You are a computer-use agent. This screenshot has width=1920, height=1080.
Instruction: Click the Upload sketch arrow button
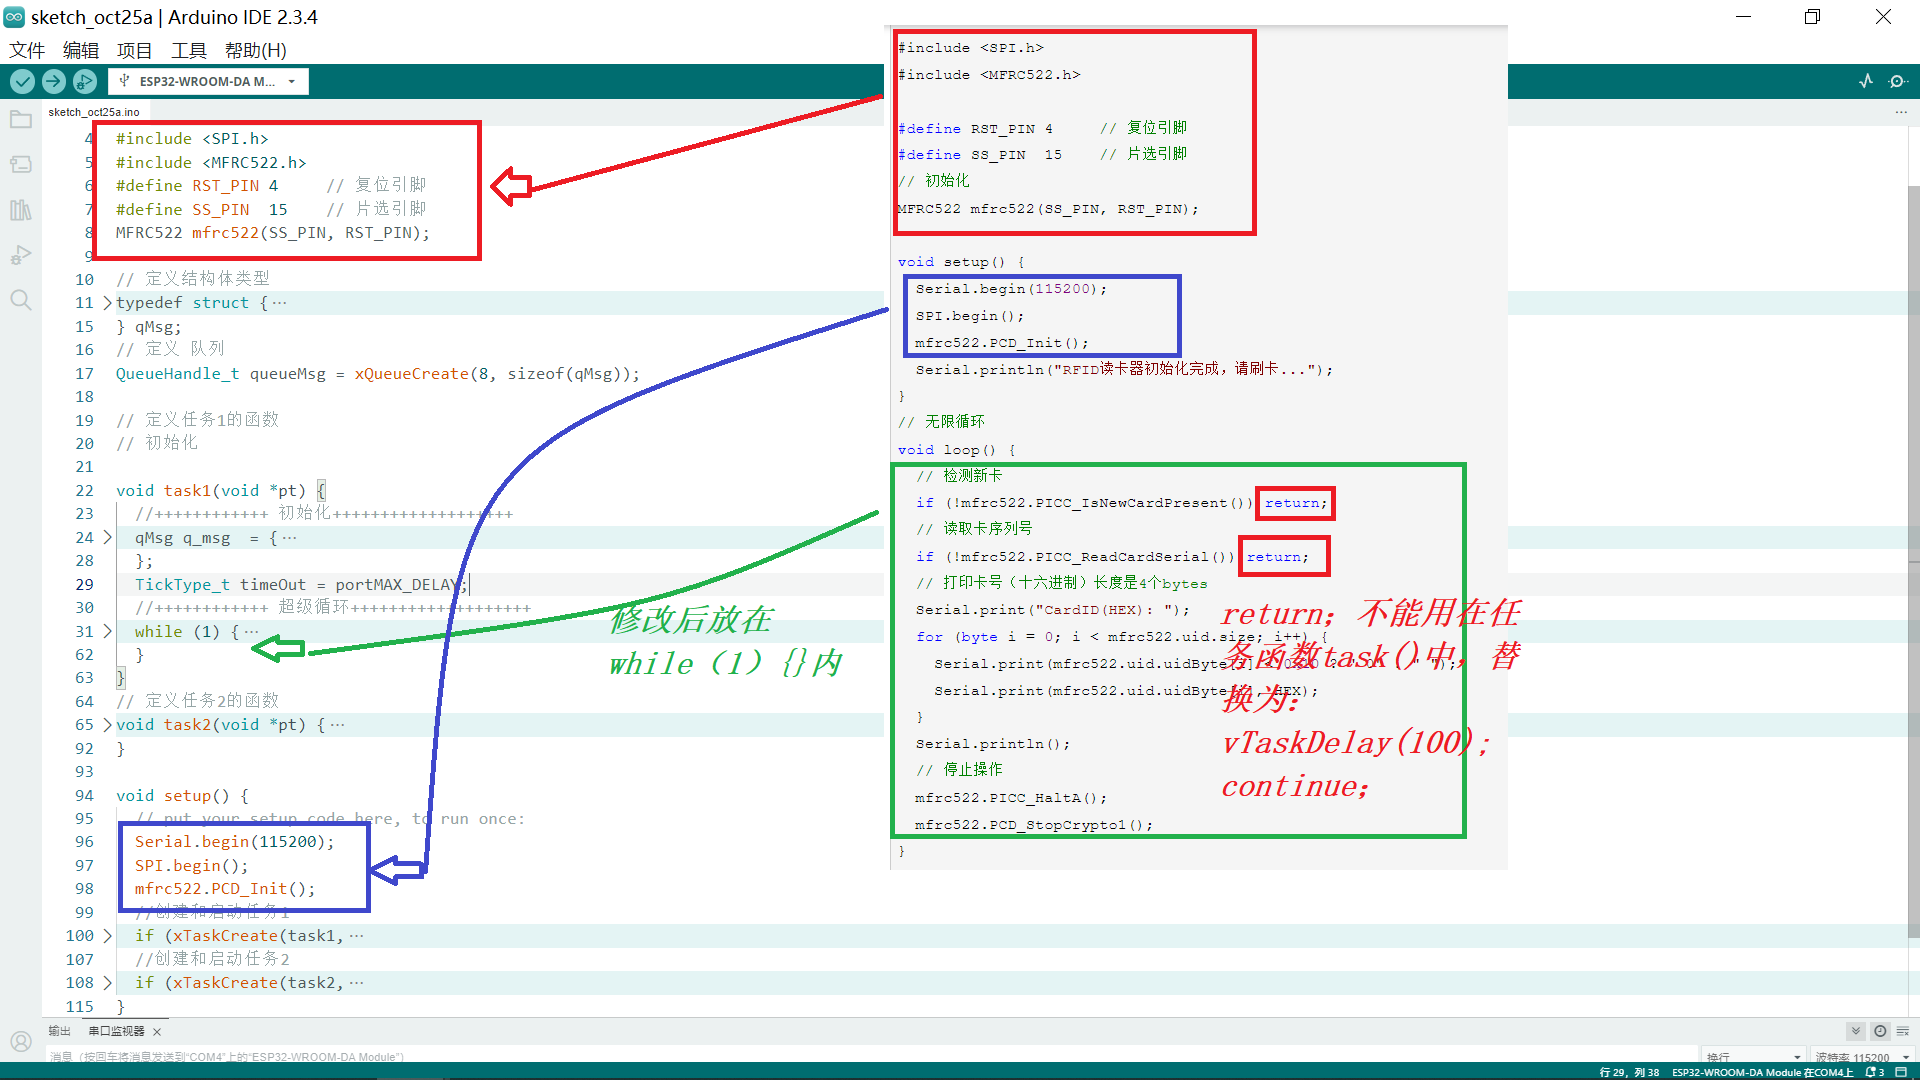click(x=54, y=82)
